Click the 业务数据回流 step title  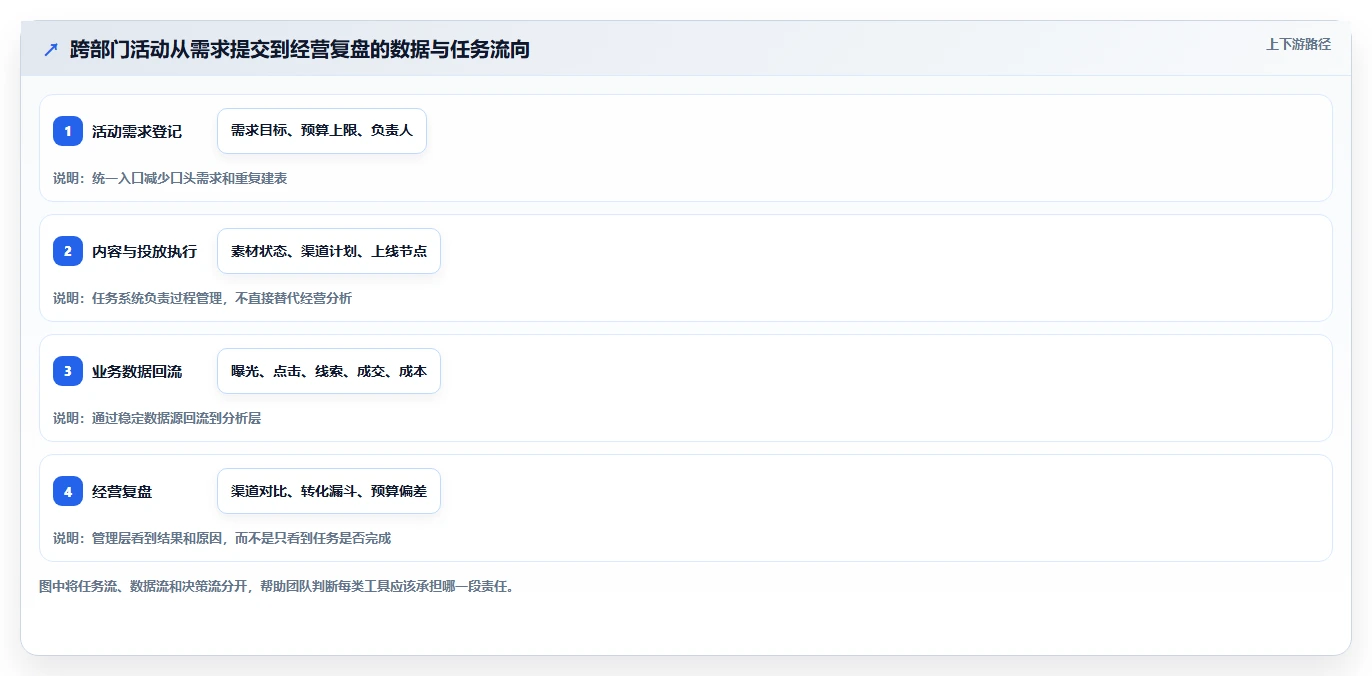[x=137, y=371]
